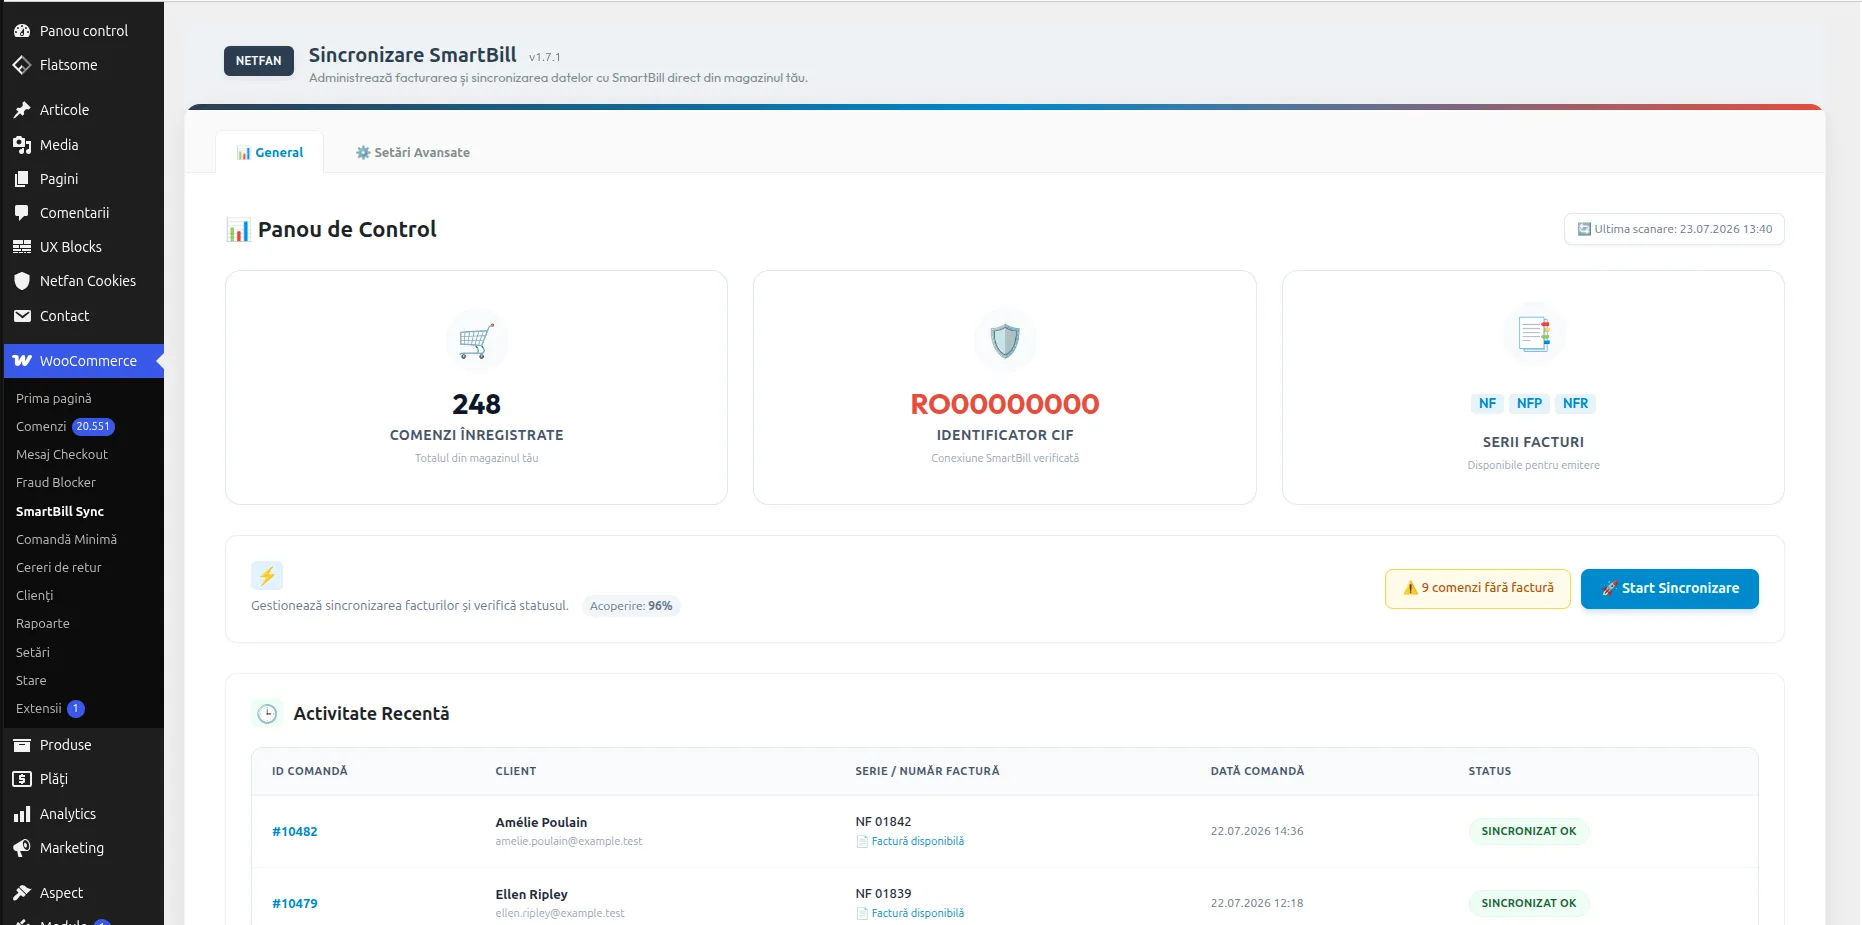Open the Comenzi submenu item
The width and height of the screenshot is (1862, 925).
point(41,426)
